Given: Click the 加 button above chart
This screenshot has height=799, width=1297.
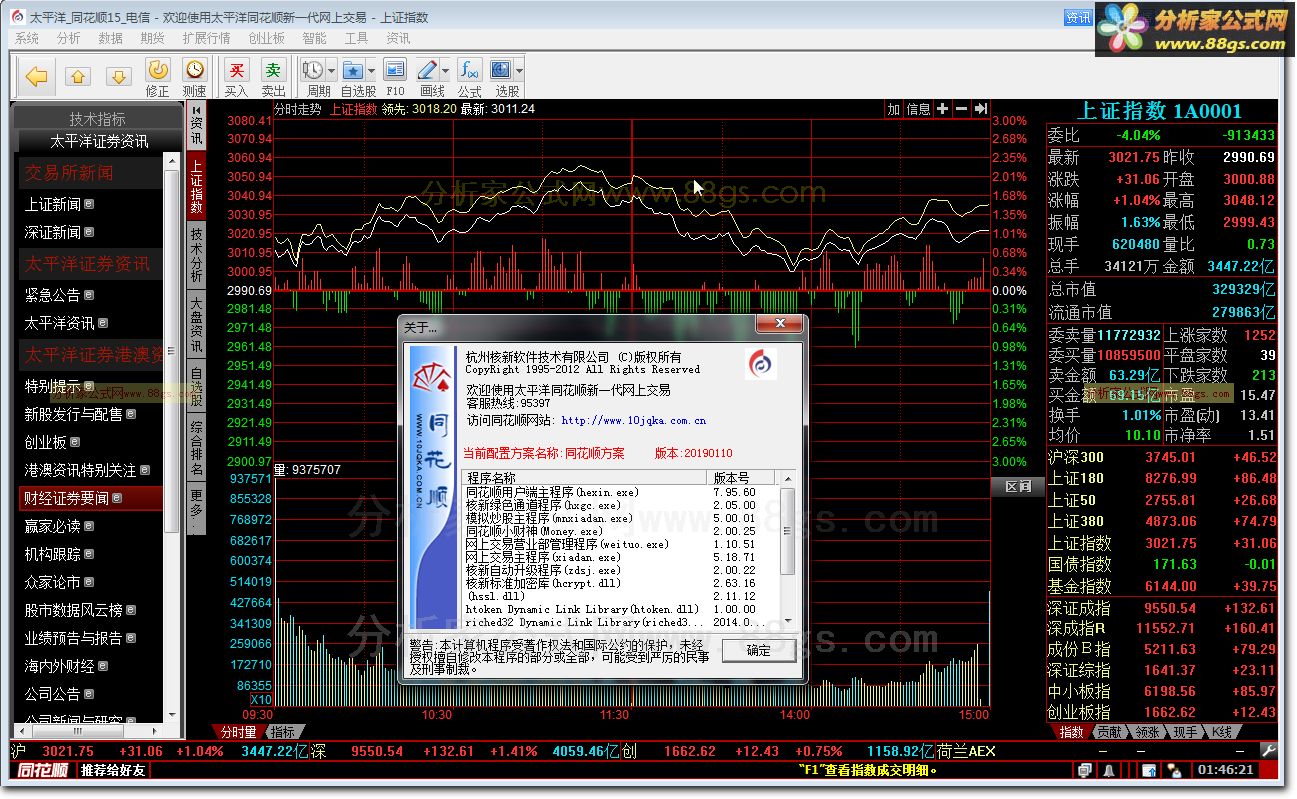Looking at the screenshot, I should [894, 109].
